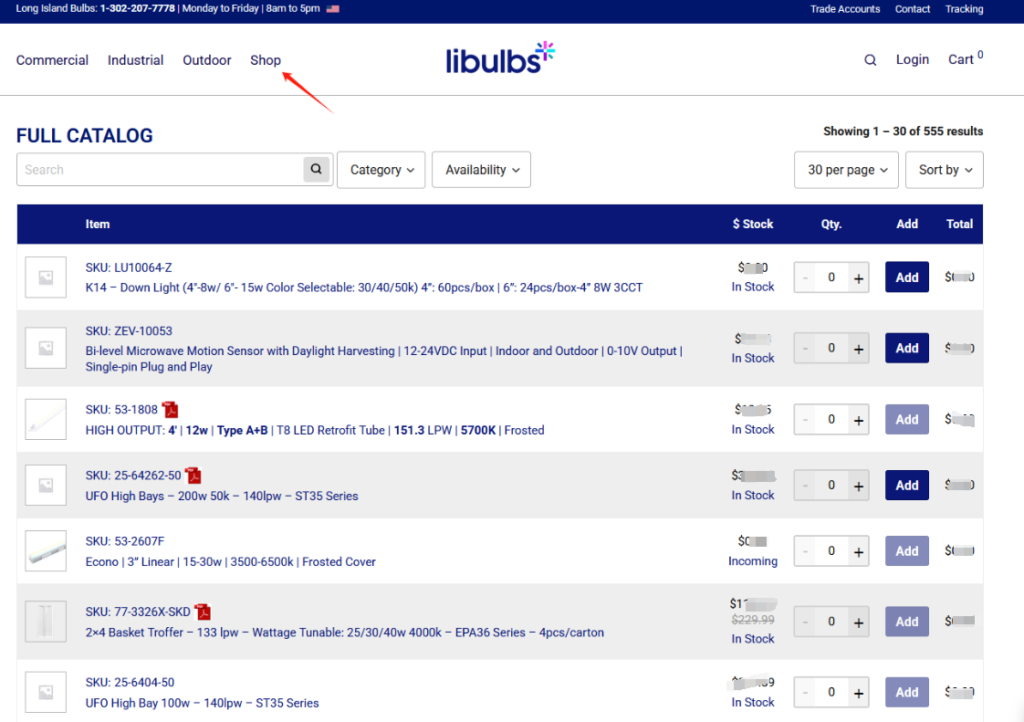Increase quantity for SKU 77-3326X-SKD
This screenshot has width=1024, height=722.
(858, 622)
